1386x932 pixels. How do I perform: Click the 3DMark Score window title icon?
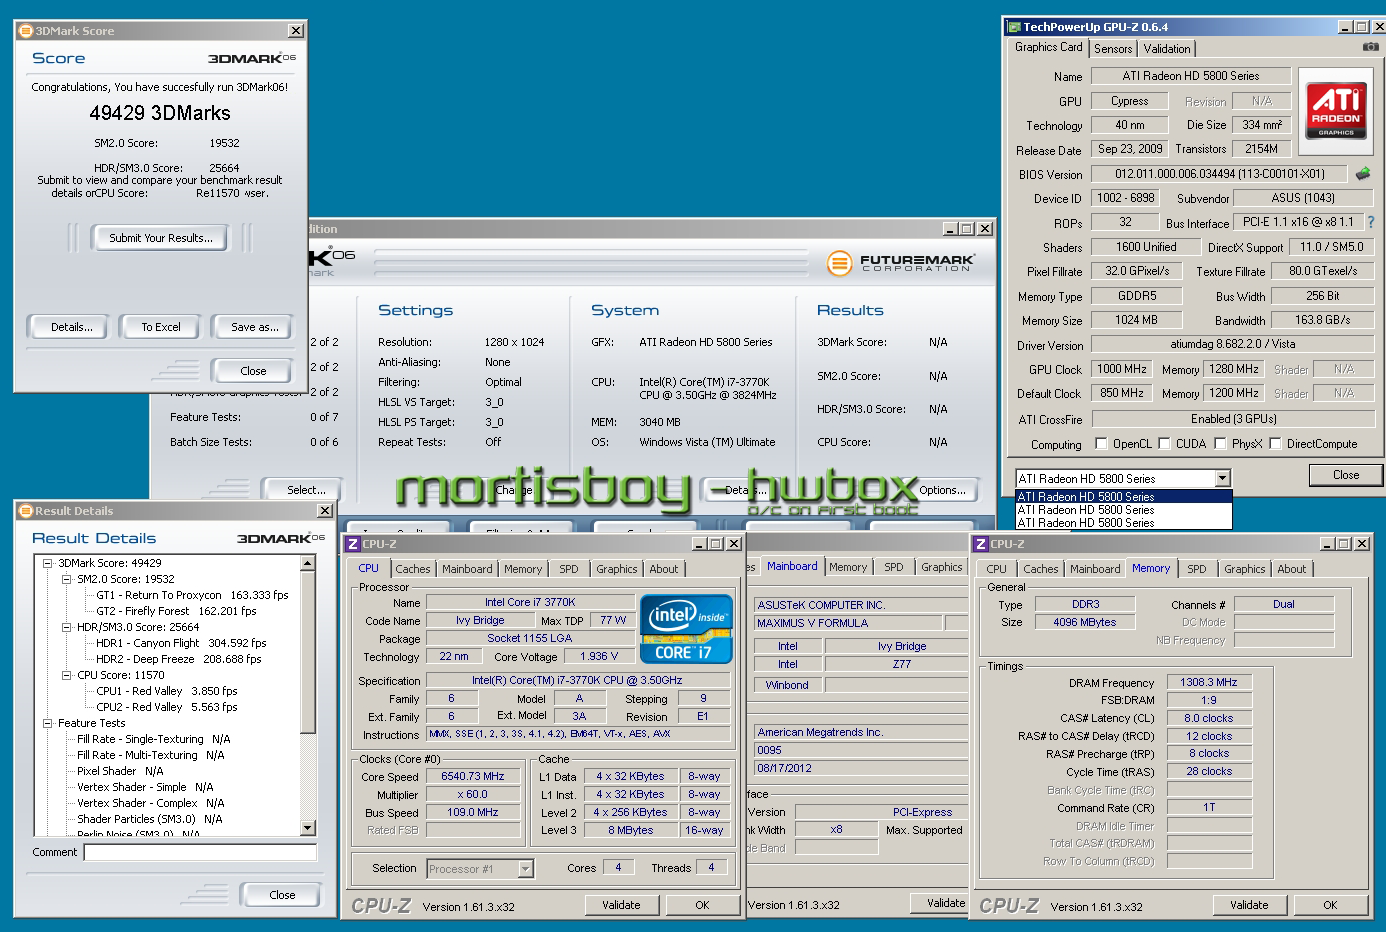pos(26,31)
